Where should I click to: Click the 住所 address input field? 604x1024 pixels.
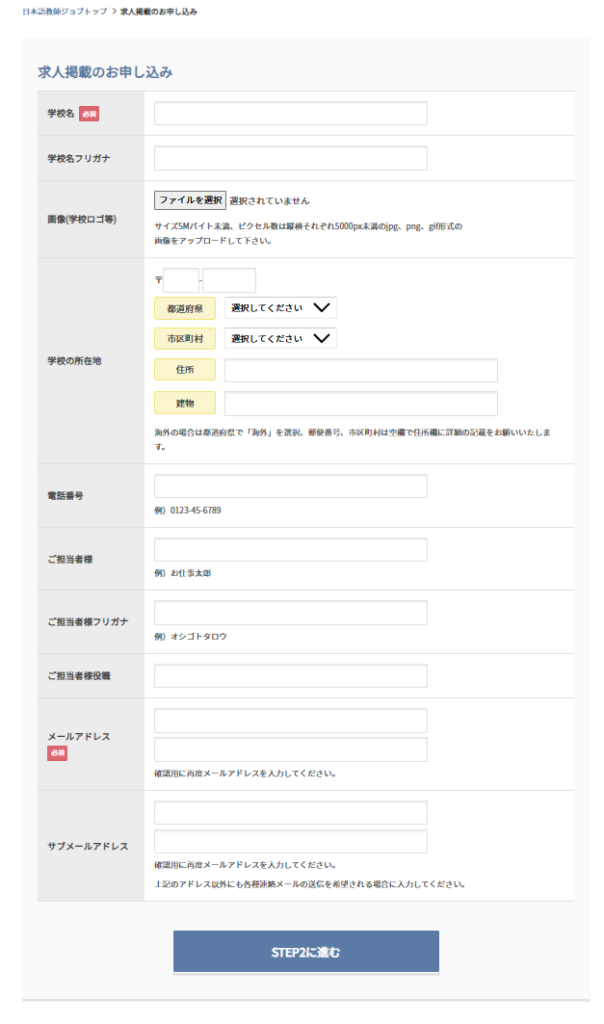[x=360, y=371]
